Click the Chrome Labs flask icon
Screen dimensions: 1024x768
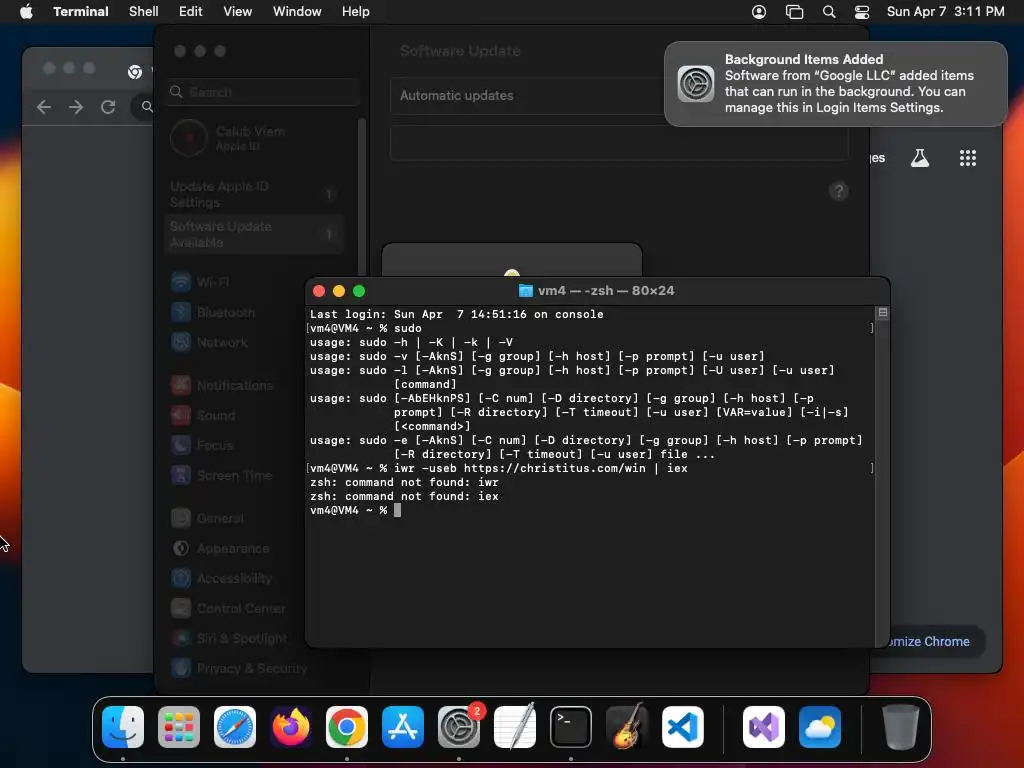point(920,157)
